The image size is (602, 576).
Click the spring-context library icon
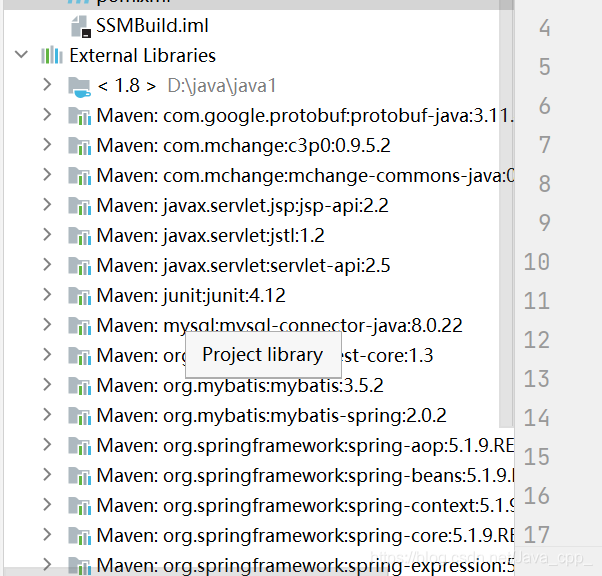(x=79, y=505)
